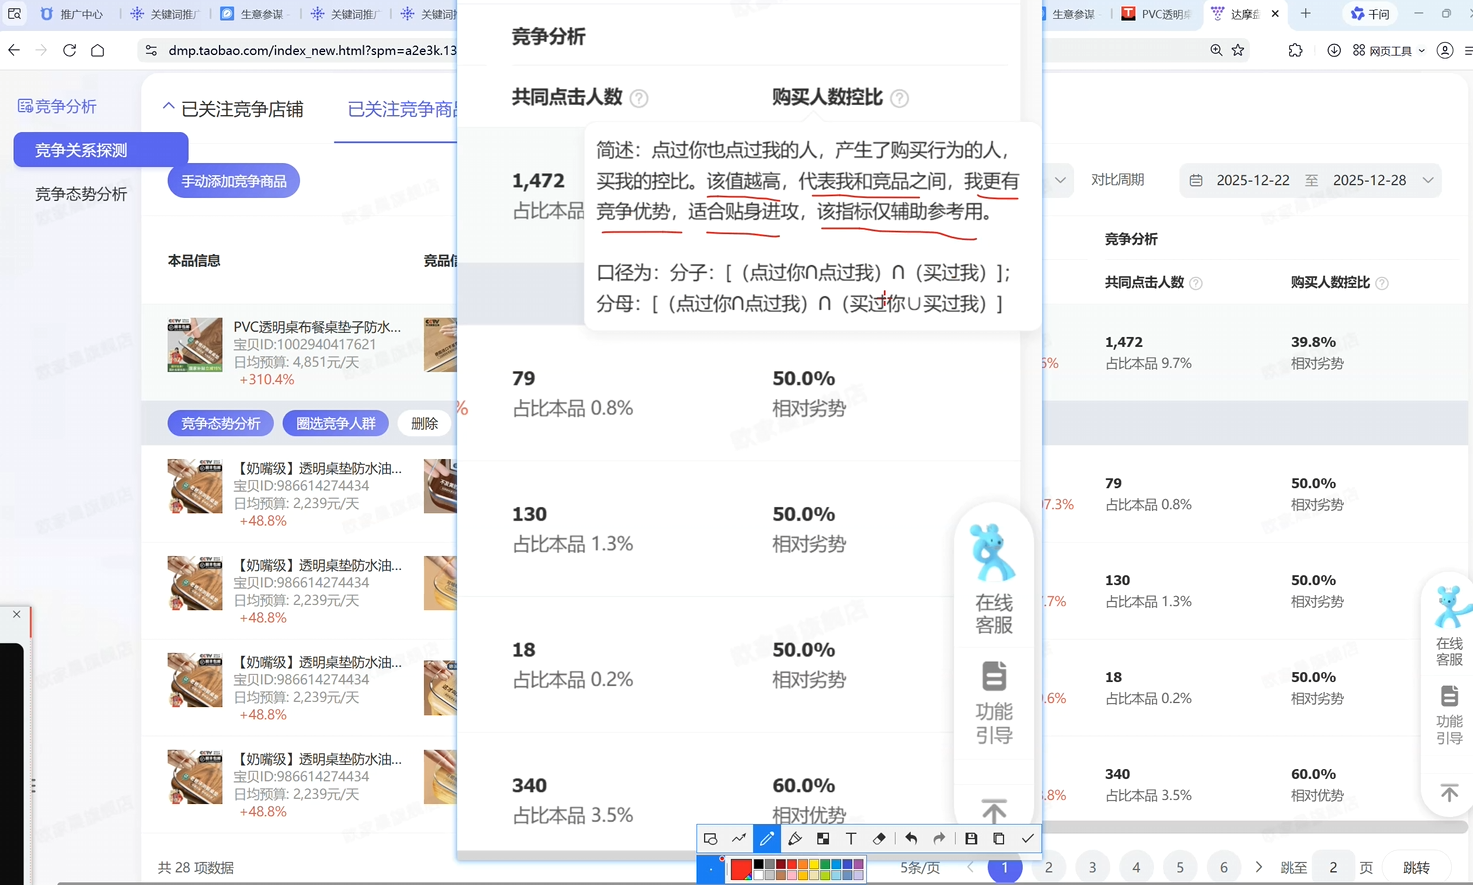Image resolution: width=1473 pixels, height=885 pixels.
Task: Select the text annotation tool
Action: (851, 839)
